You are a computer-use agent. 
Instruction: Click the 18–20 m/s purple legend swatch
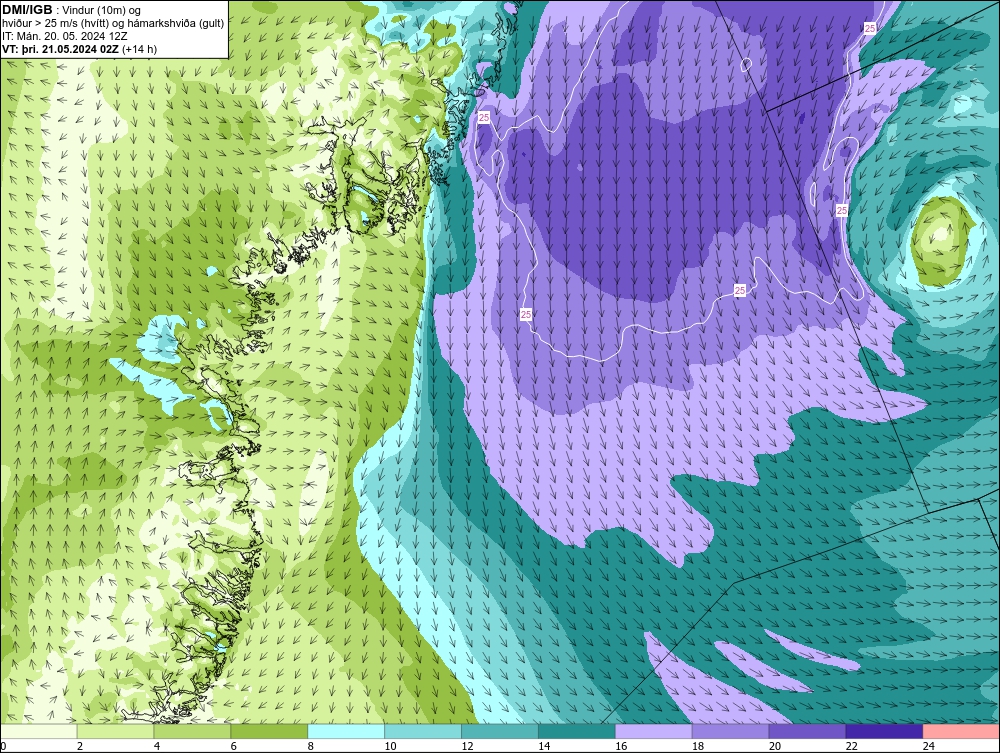pyautogui.click(x=730, y=731)
